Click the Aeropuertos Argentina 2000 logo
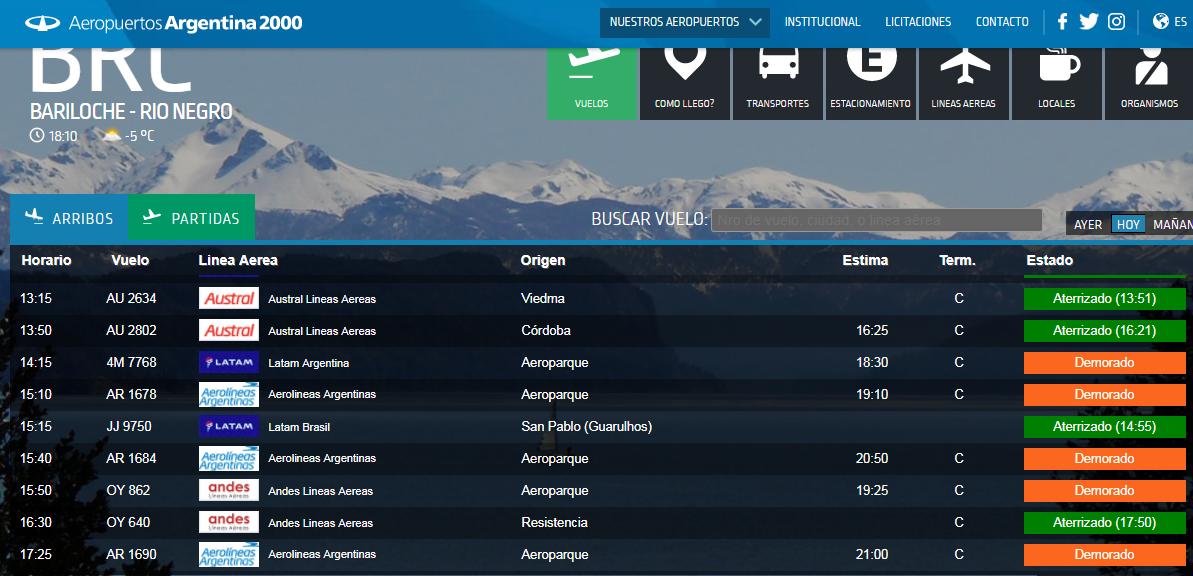The height and width of the screenshot is (576, 1193). click(x=163, y=23)
